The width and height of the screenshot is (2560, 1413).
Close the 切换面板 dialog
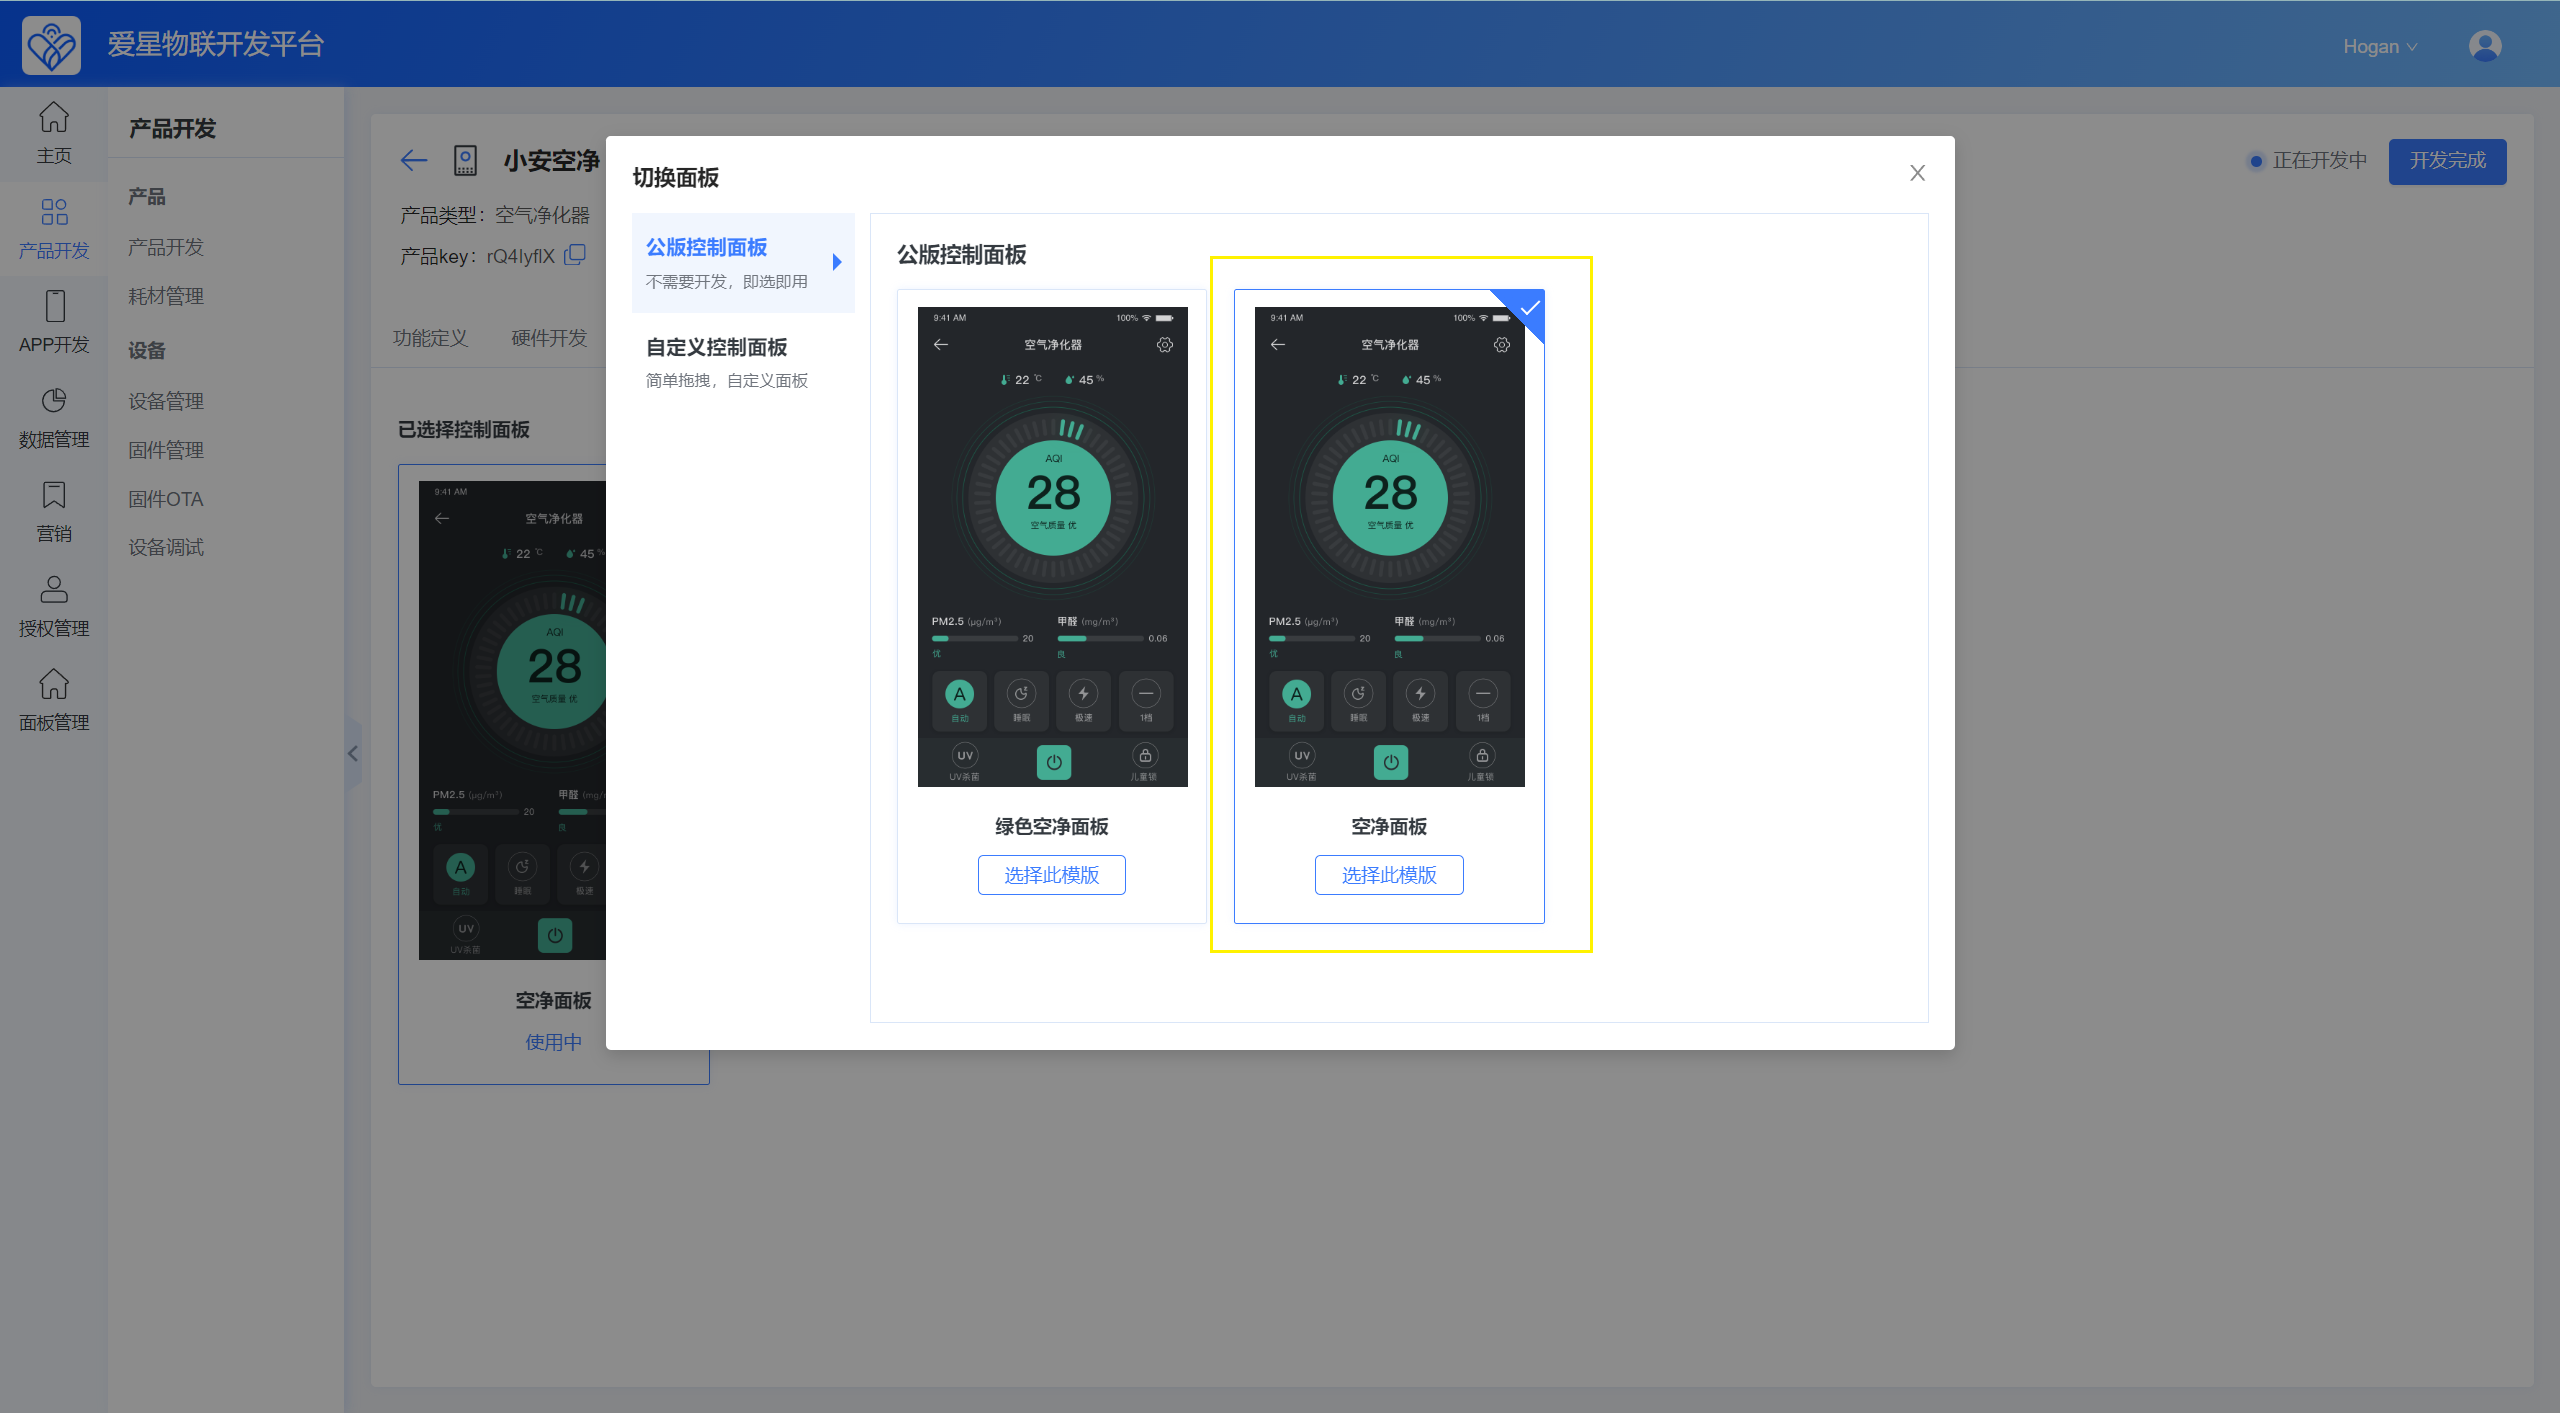coord(1917,173)
